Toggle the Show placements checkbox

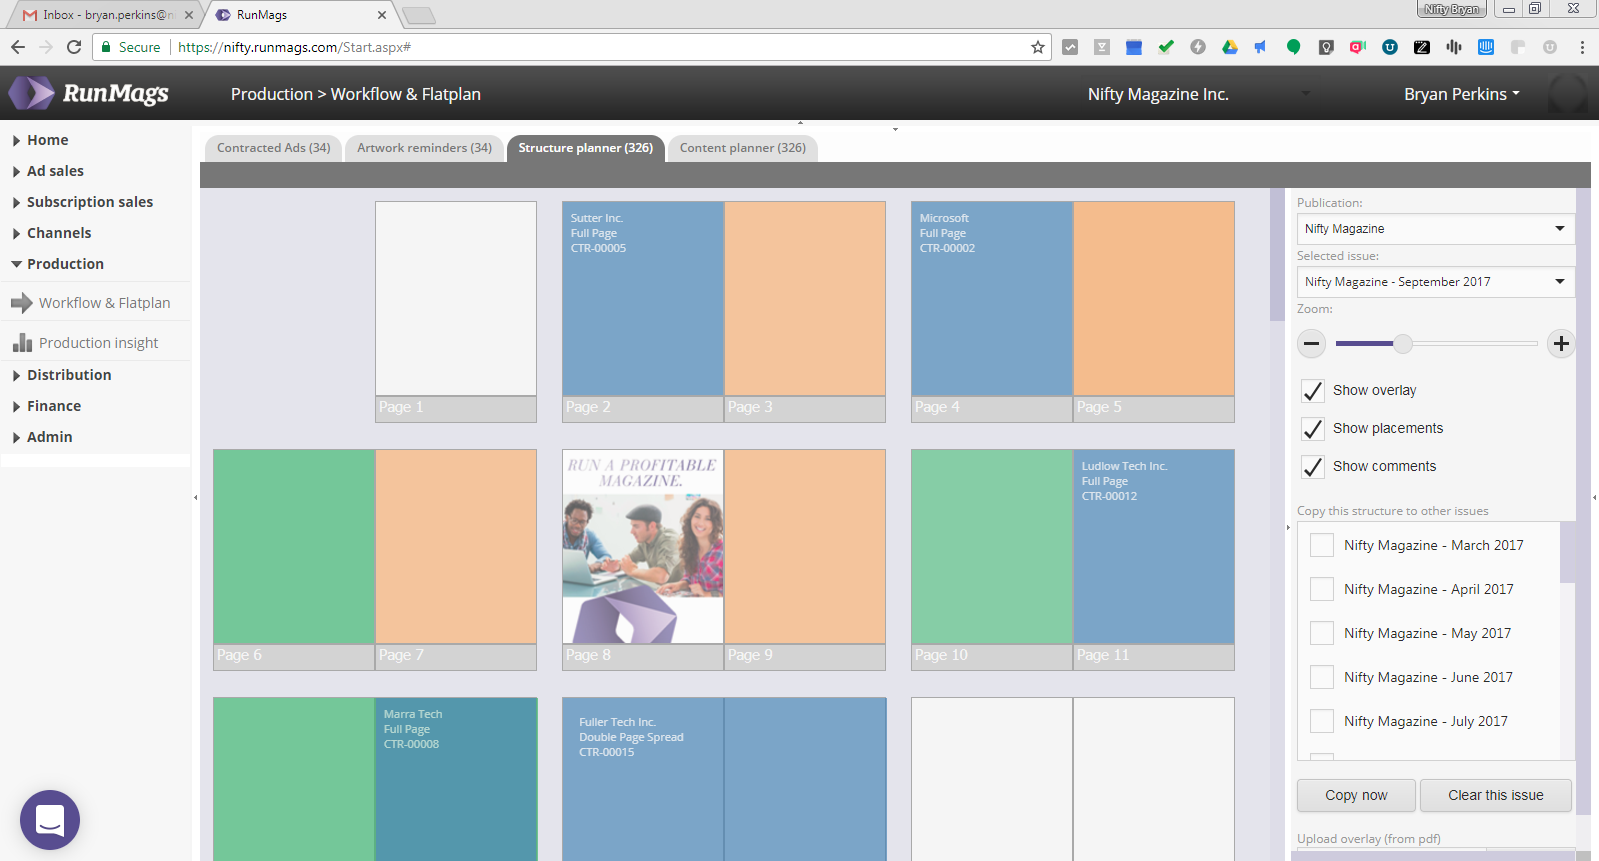1312,429
